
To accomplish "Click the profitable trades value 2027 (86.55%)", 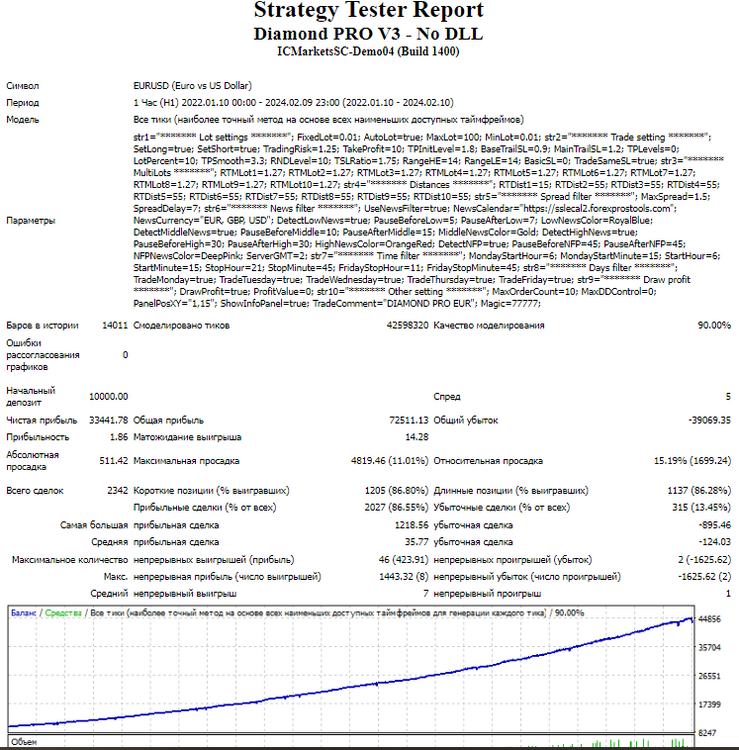I will pos(397,507).
